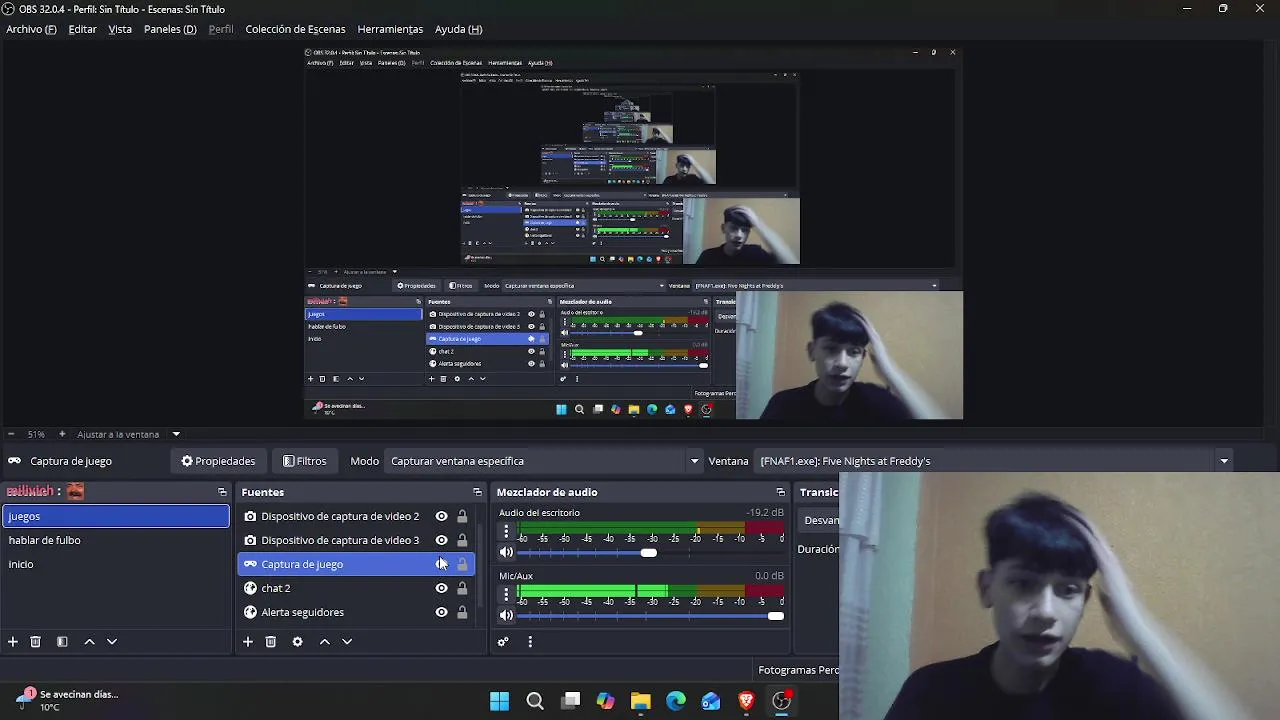Launch Microsoft Edge from taskbar
This screenshot has height=720, width=1280.
click(676, 701)
